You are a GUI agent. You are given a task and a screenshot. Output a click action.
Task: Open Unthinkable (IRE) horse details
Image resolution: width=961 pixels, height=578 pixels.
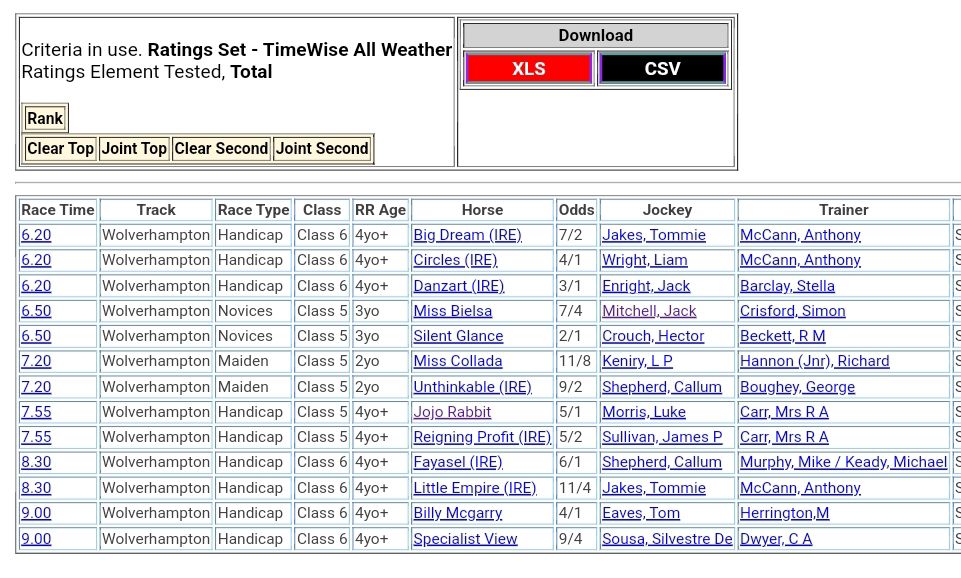coord(472,387)
